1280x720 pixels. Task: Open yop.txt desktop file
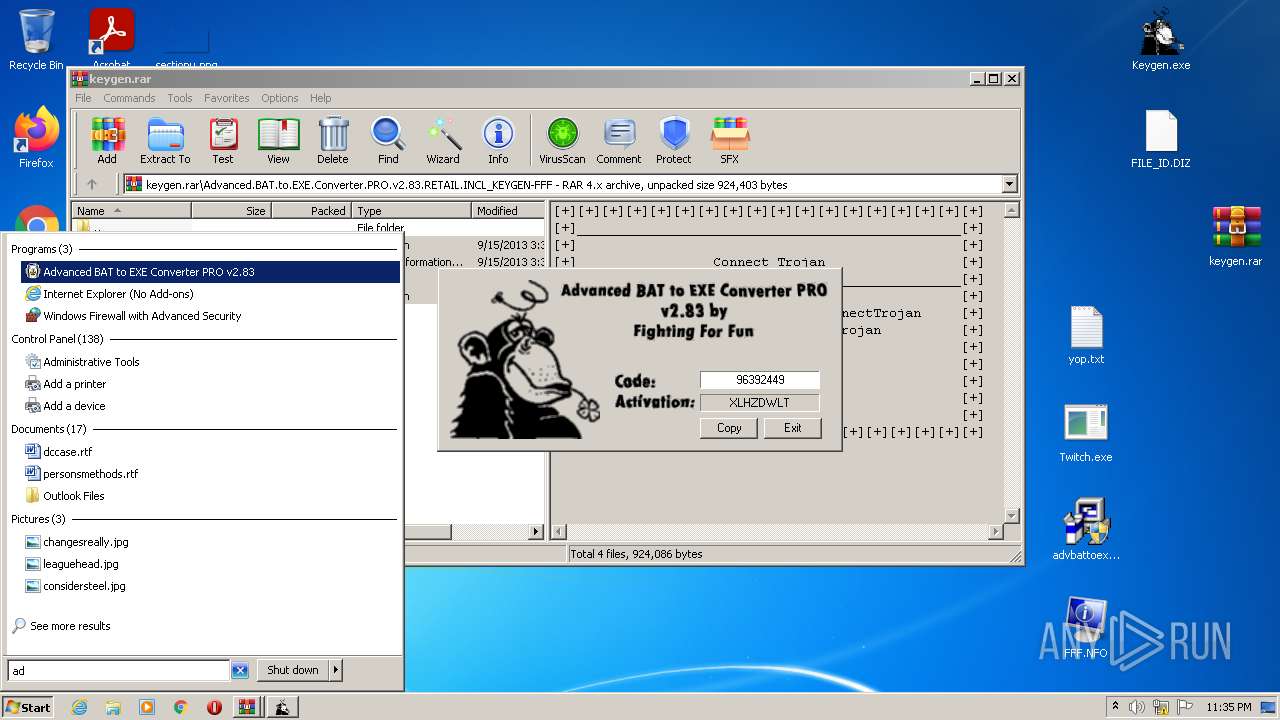pyautogui.click(x=1086, y=334)
